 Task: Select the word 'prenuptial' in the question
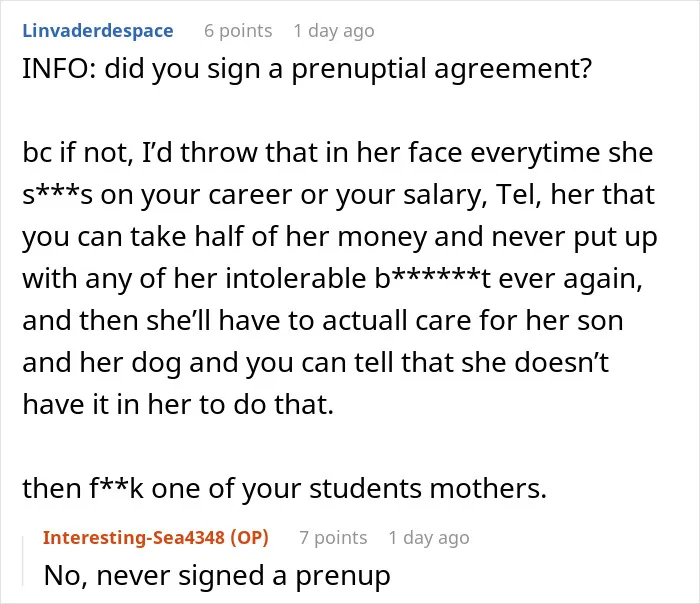pyautogui.click(x=358, y=70)
